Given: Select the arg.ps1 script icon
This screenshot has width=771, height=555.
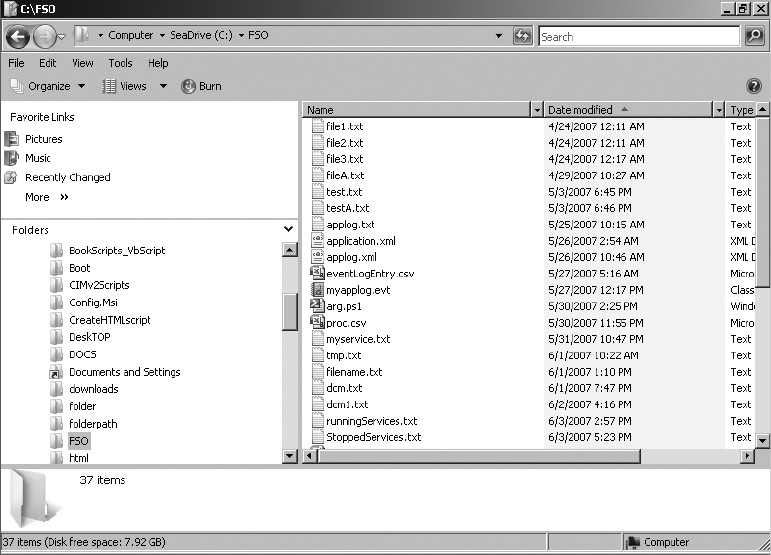Looking at the screenshot, I should coord(317,305).
